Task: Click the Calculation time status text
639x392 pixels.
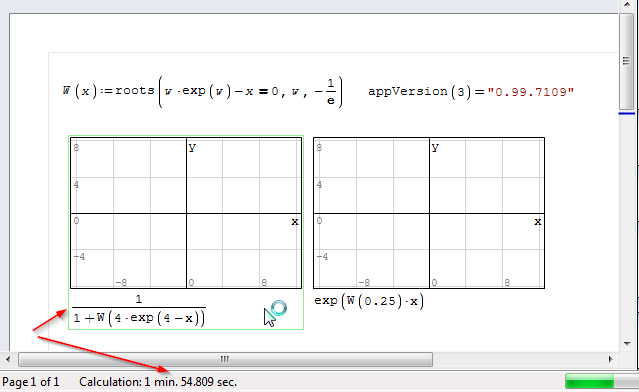Action: tap(158, 382)
